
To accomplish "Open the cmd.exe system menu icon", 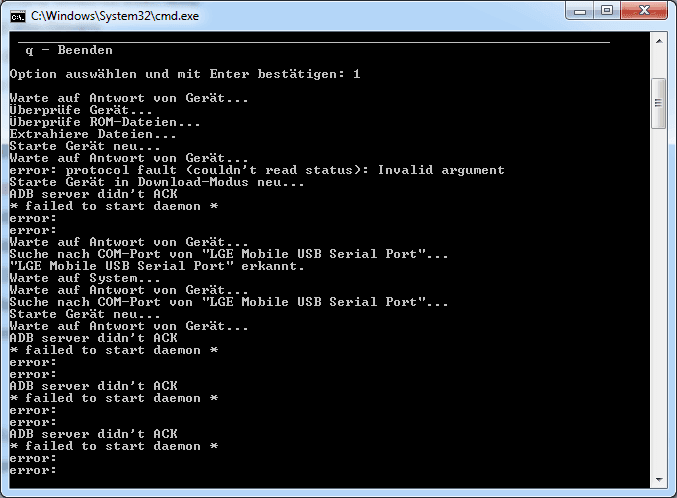I will pos(18,16).
